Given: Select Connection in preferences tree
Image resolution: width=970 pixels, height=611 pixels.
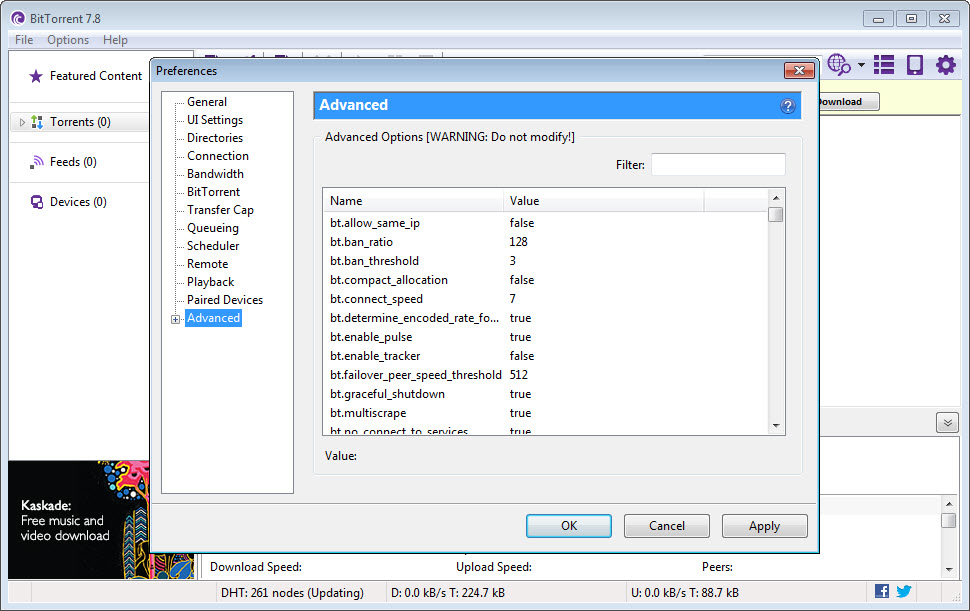Looking at the screenshot, I should pyautogui.click(x=218, y=156).
